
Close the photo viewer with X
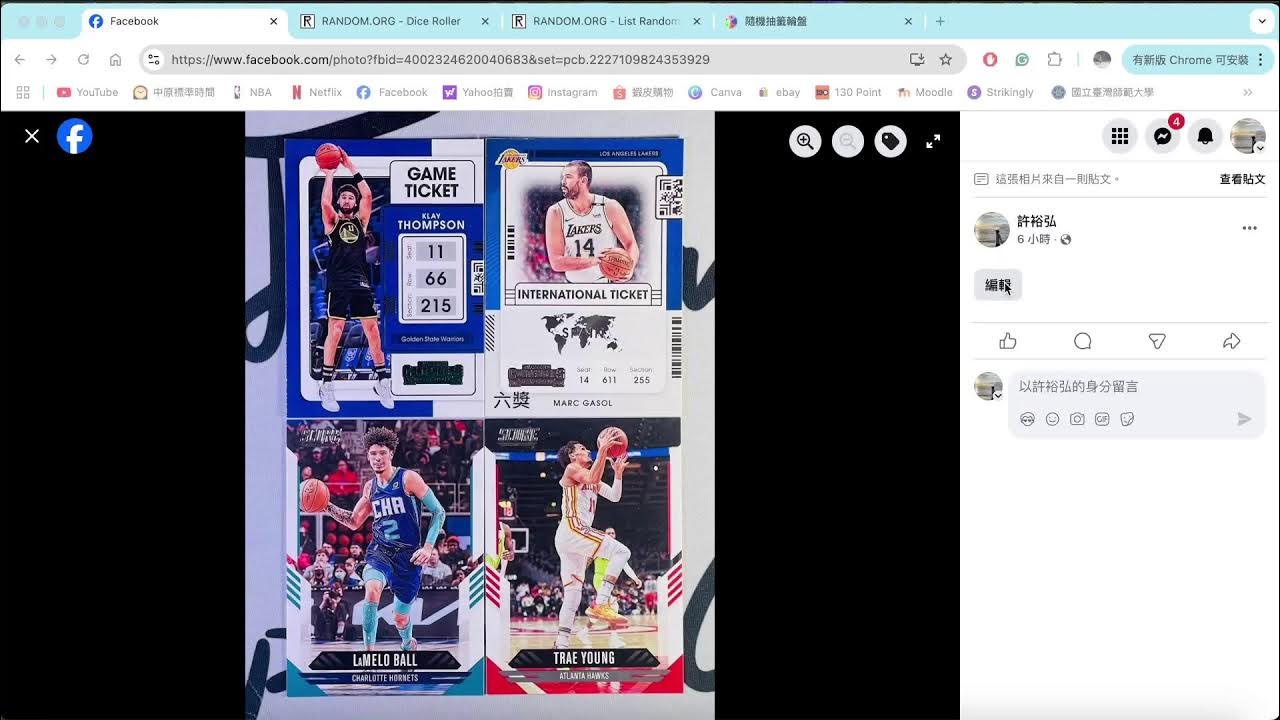[x=32, y=136]
